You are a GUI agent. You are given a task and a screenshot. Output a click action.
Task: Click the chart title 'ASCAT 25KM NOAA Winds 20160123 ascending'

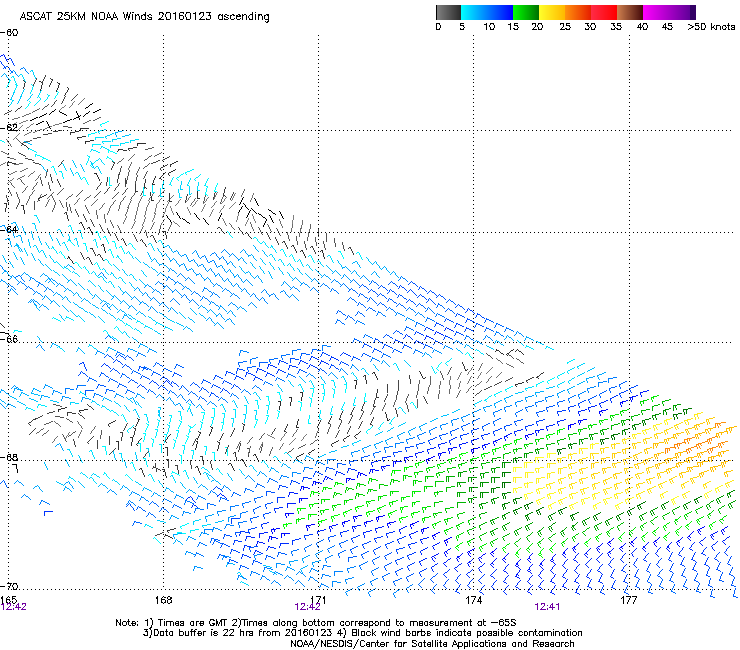(x=144, y=17)
